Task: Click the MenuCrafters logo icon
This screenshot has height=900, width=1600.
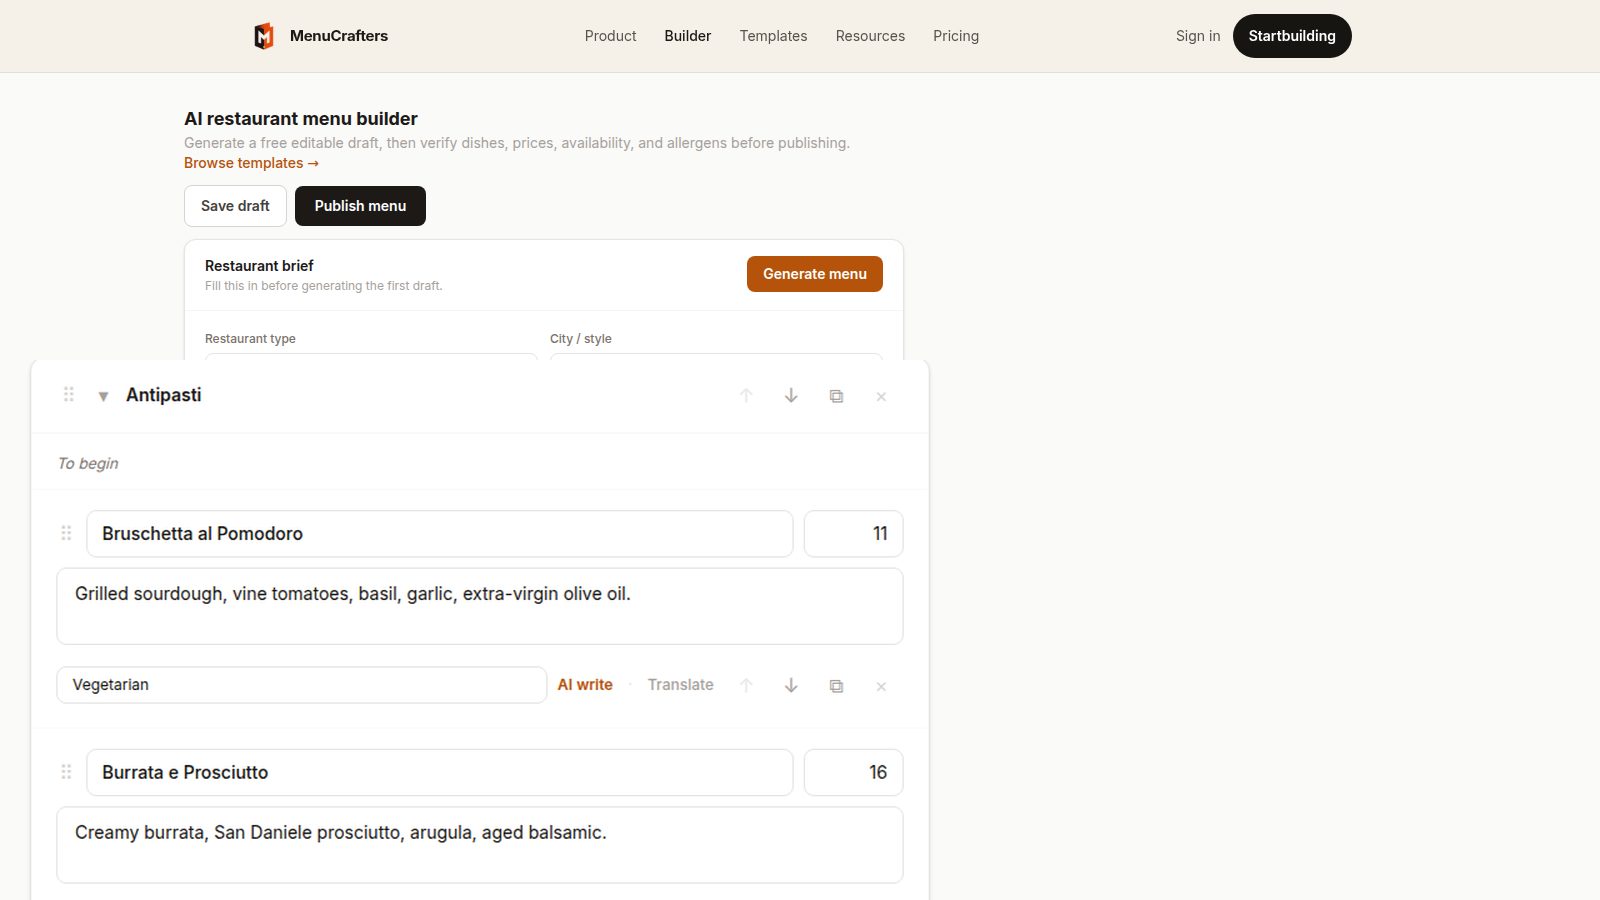Action: [x=264, y=36]
